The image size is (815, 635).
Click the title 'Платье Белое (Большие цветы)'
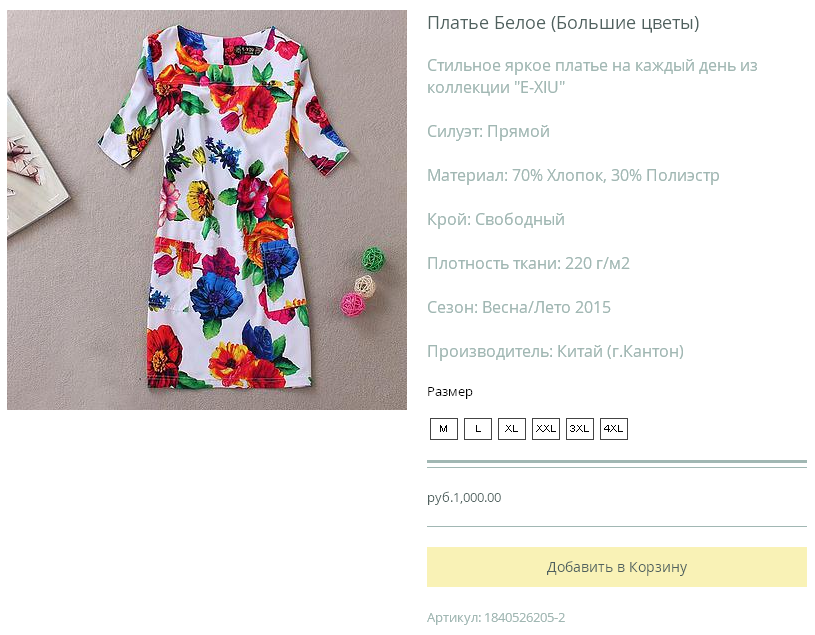(563, 23)
